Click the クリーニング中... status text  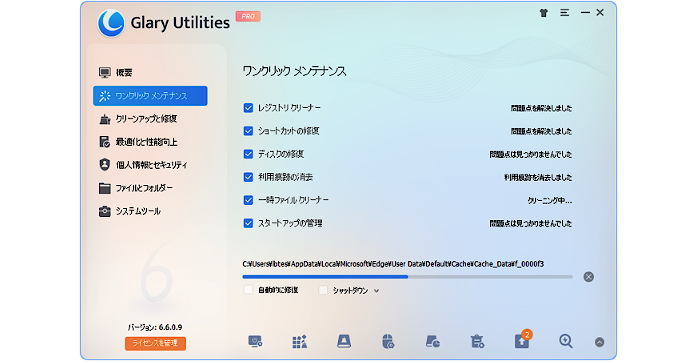click(x=550, y=200)
